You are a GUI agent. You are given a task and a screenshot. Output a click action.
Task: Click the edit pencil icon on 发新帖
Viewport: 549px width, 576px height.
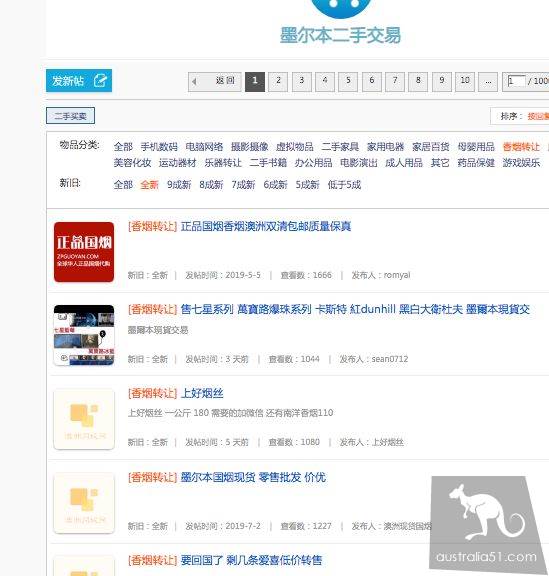tap(100, 80)
